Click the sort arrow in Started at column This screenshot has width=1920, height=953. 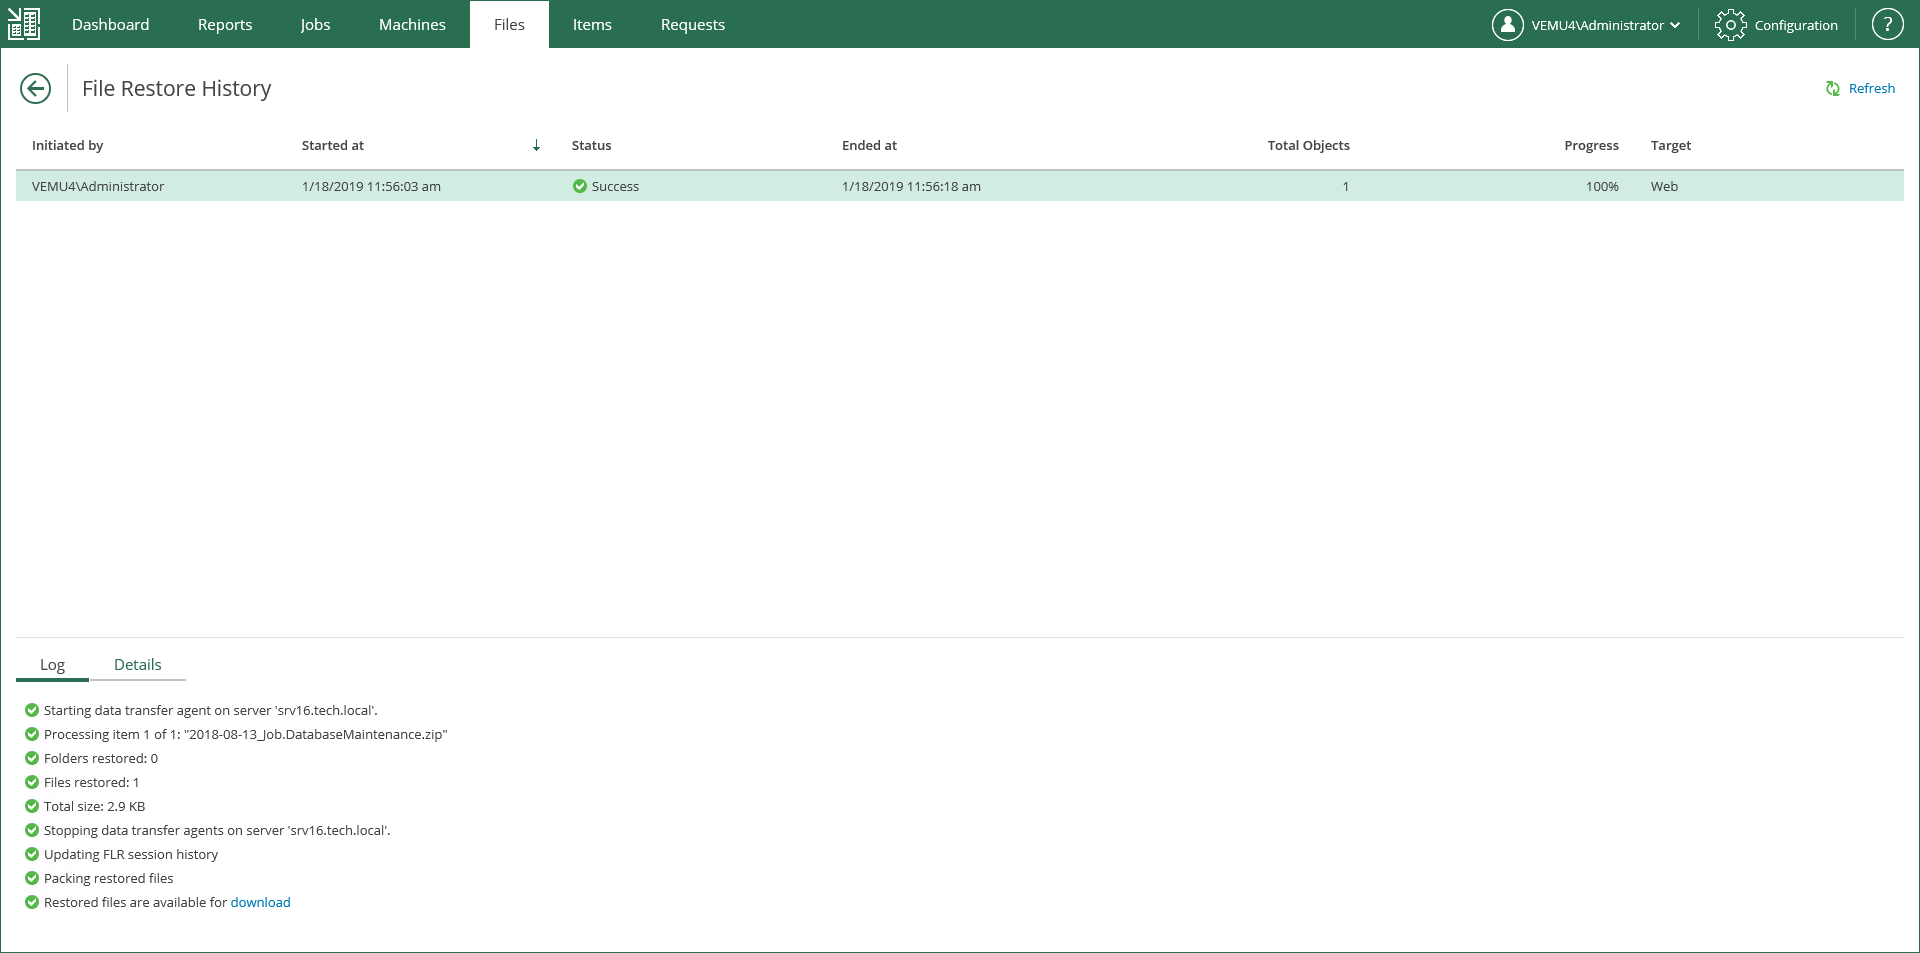[536, 145]
